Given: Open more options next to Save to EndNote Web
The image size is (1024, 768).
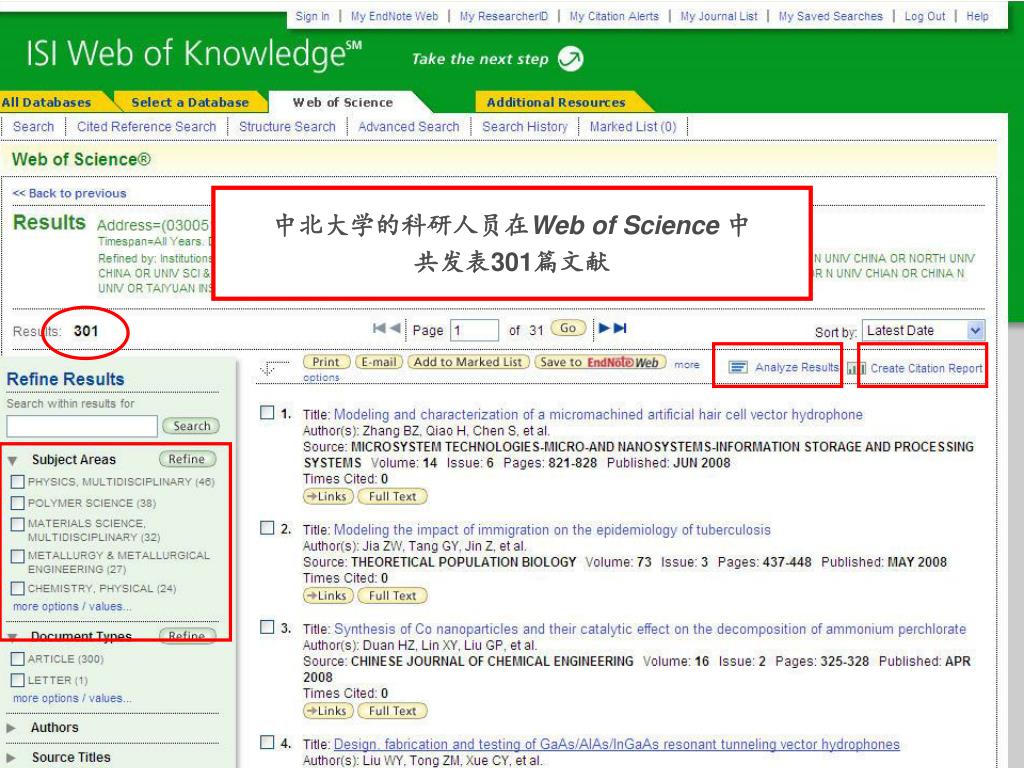Looking at the screenshot, I should (686, 364).
